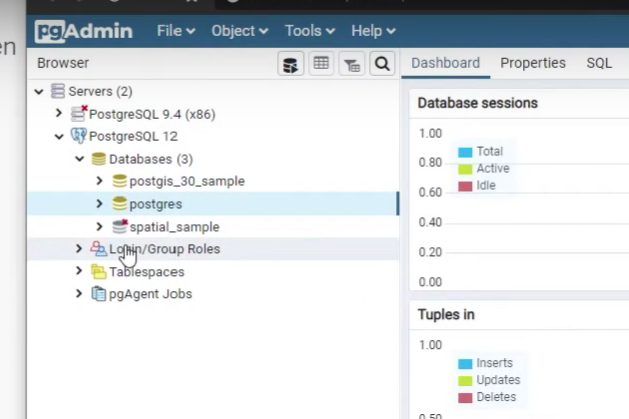
Task: Select the postgres database label
Action: [156, 204]
